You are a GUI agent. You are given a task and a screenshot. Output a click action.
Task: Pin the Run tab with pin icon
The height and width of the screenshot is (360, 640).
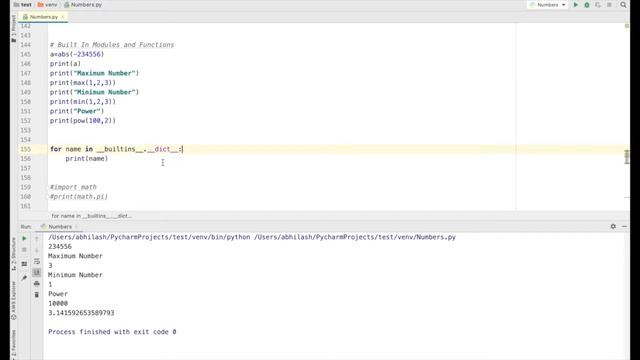coord(24,278)
